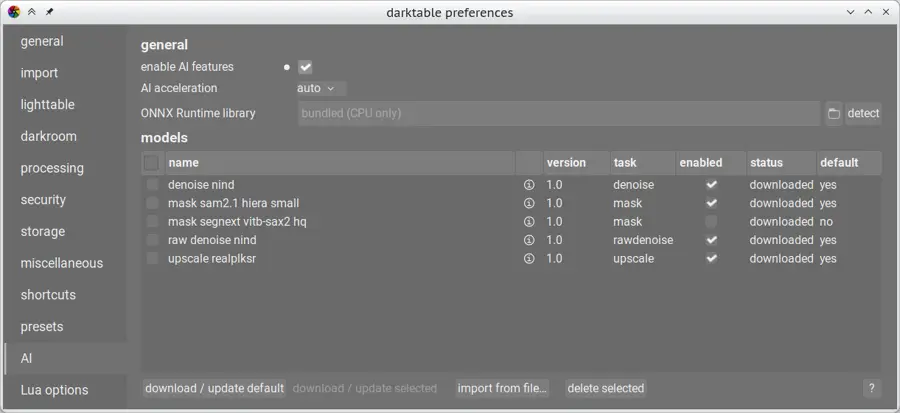Open info for denoise nind model

click(529, 185)
